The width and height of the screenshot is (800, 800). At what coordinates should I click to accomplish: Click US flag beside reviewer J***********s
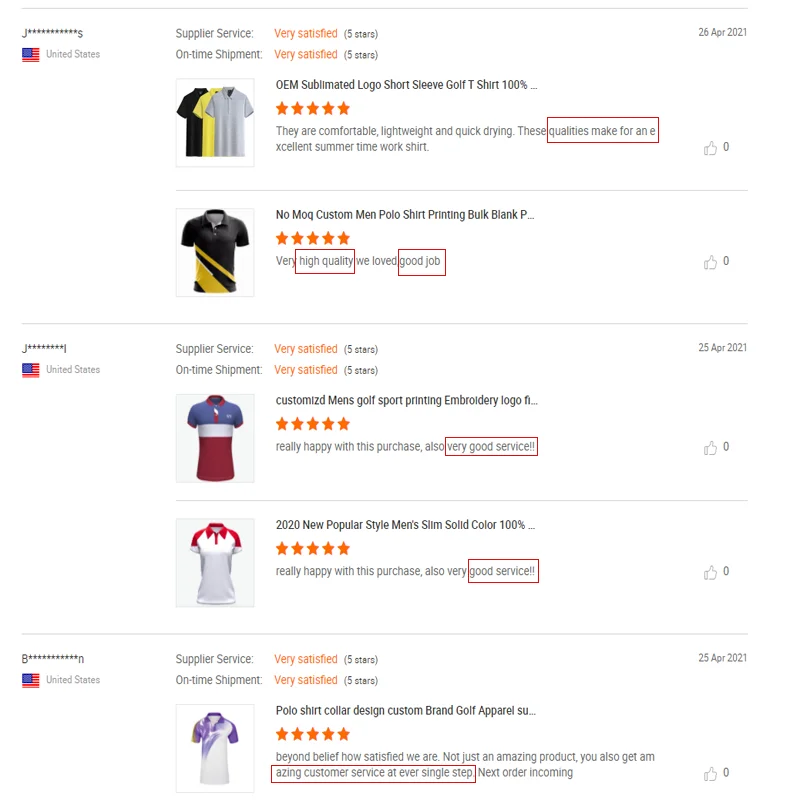(31, 55)
